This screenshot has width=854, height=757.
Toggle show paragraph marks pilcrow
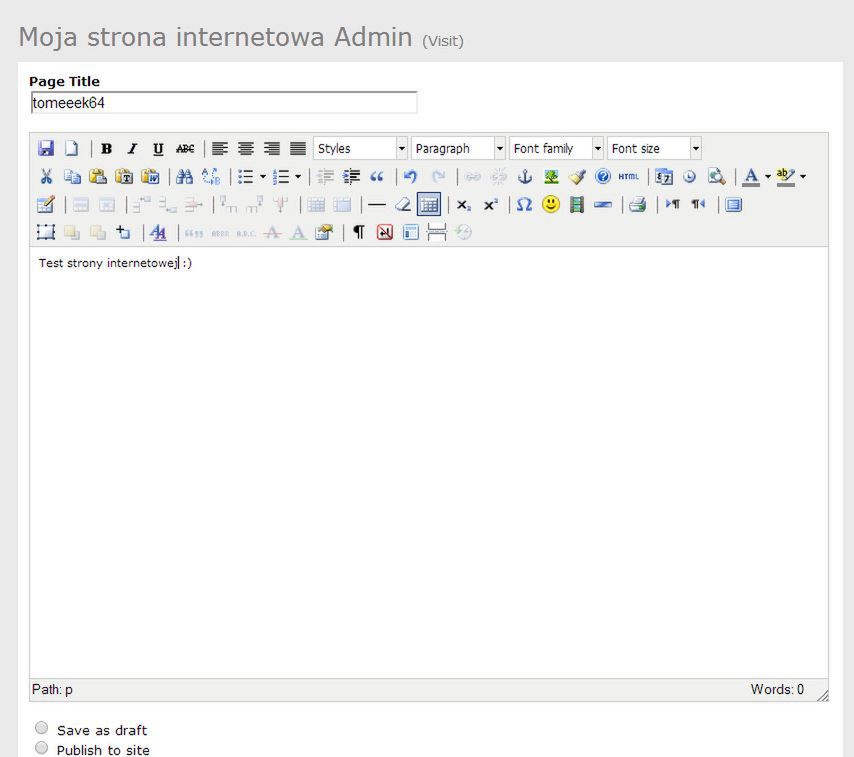(x=359, y=233)
